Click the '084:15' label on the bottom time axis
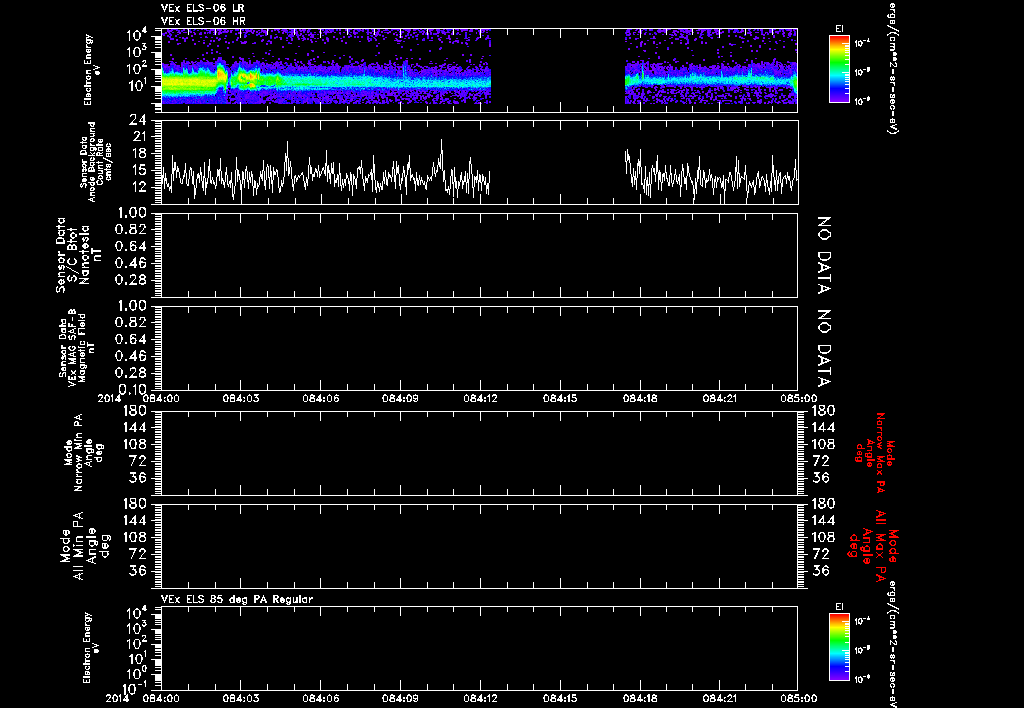This screenshot has height=708, width=1024. point(560,698)
